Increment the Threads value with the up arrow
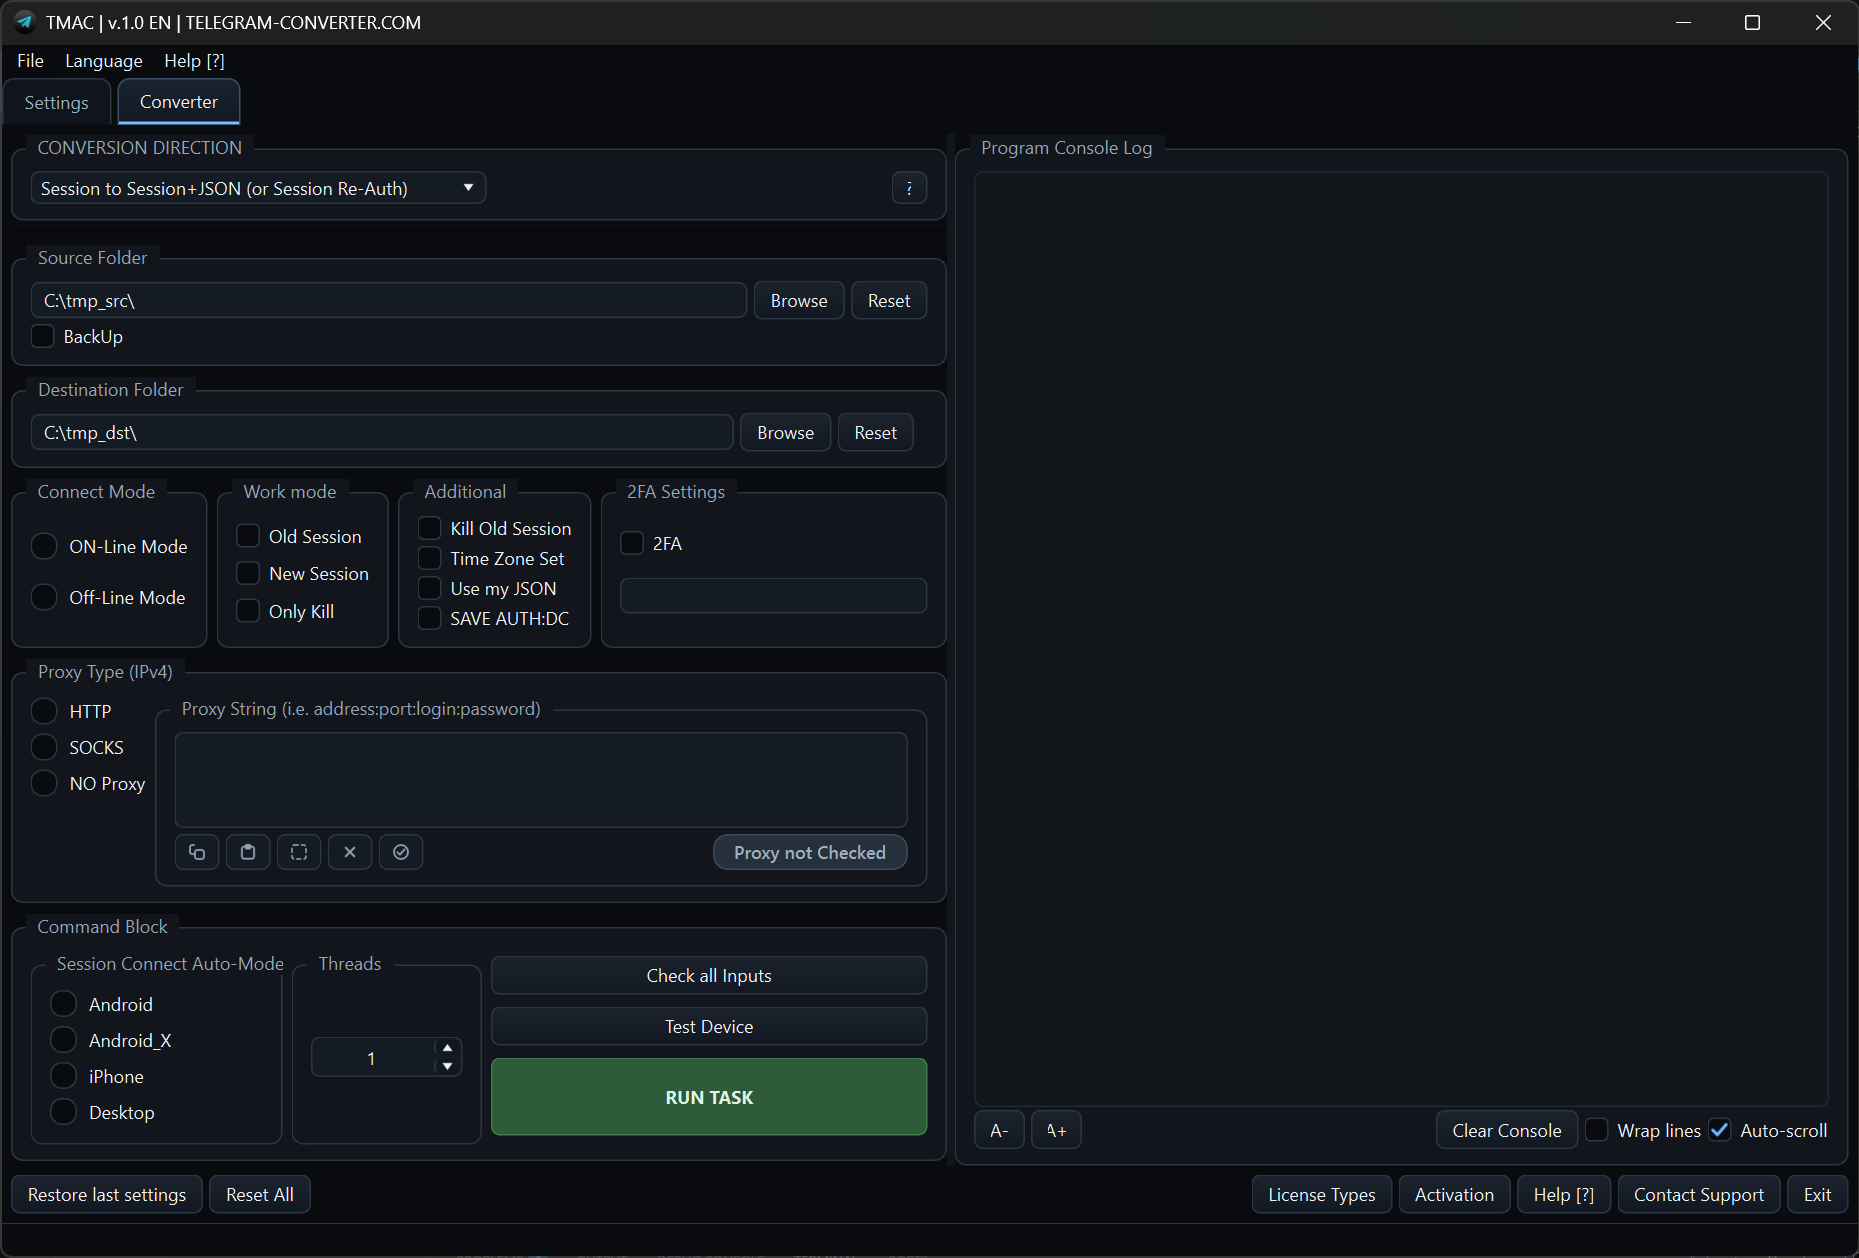Viewport: 1859px width, 1258px height. [448, 1048]
